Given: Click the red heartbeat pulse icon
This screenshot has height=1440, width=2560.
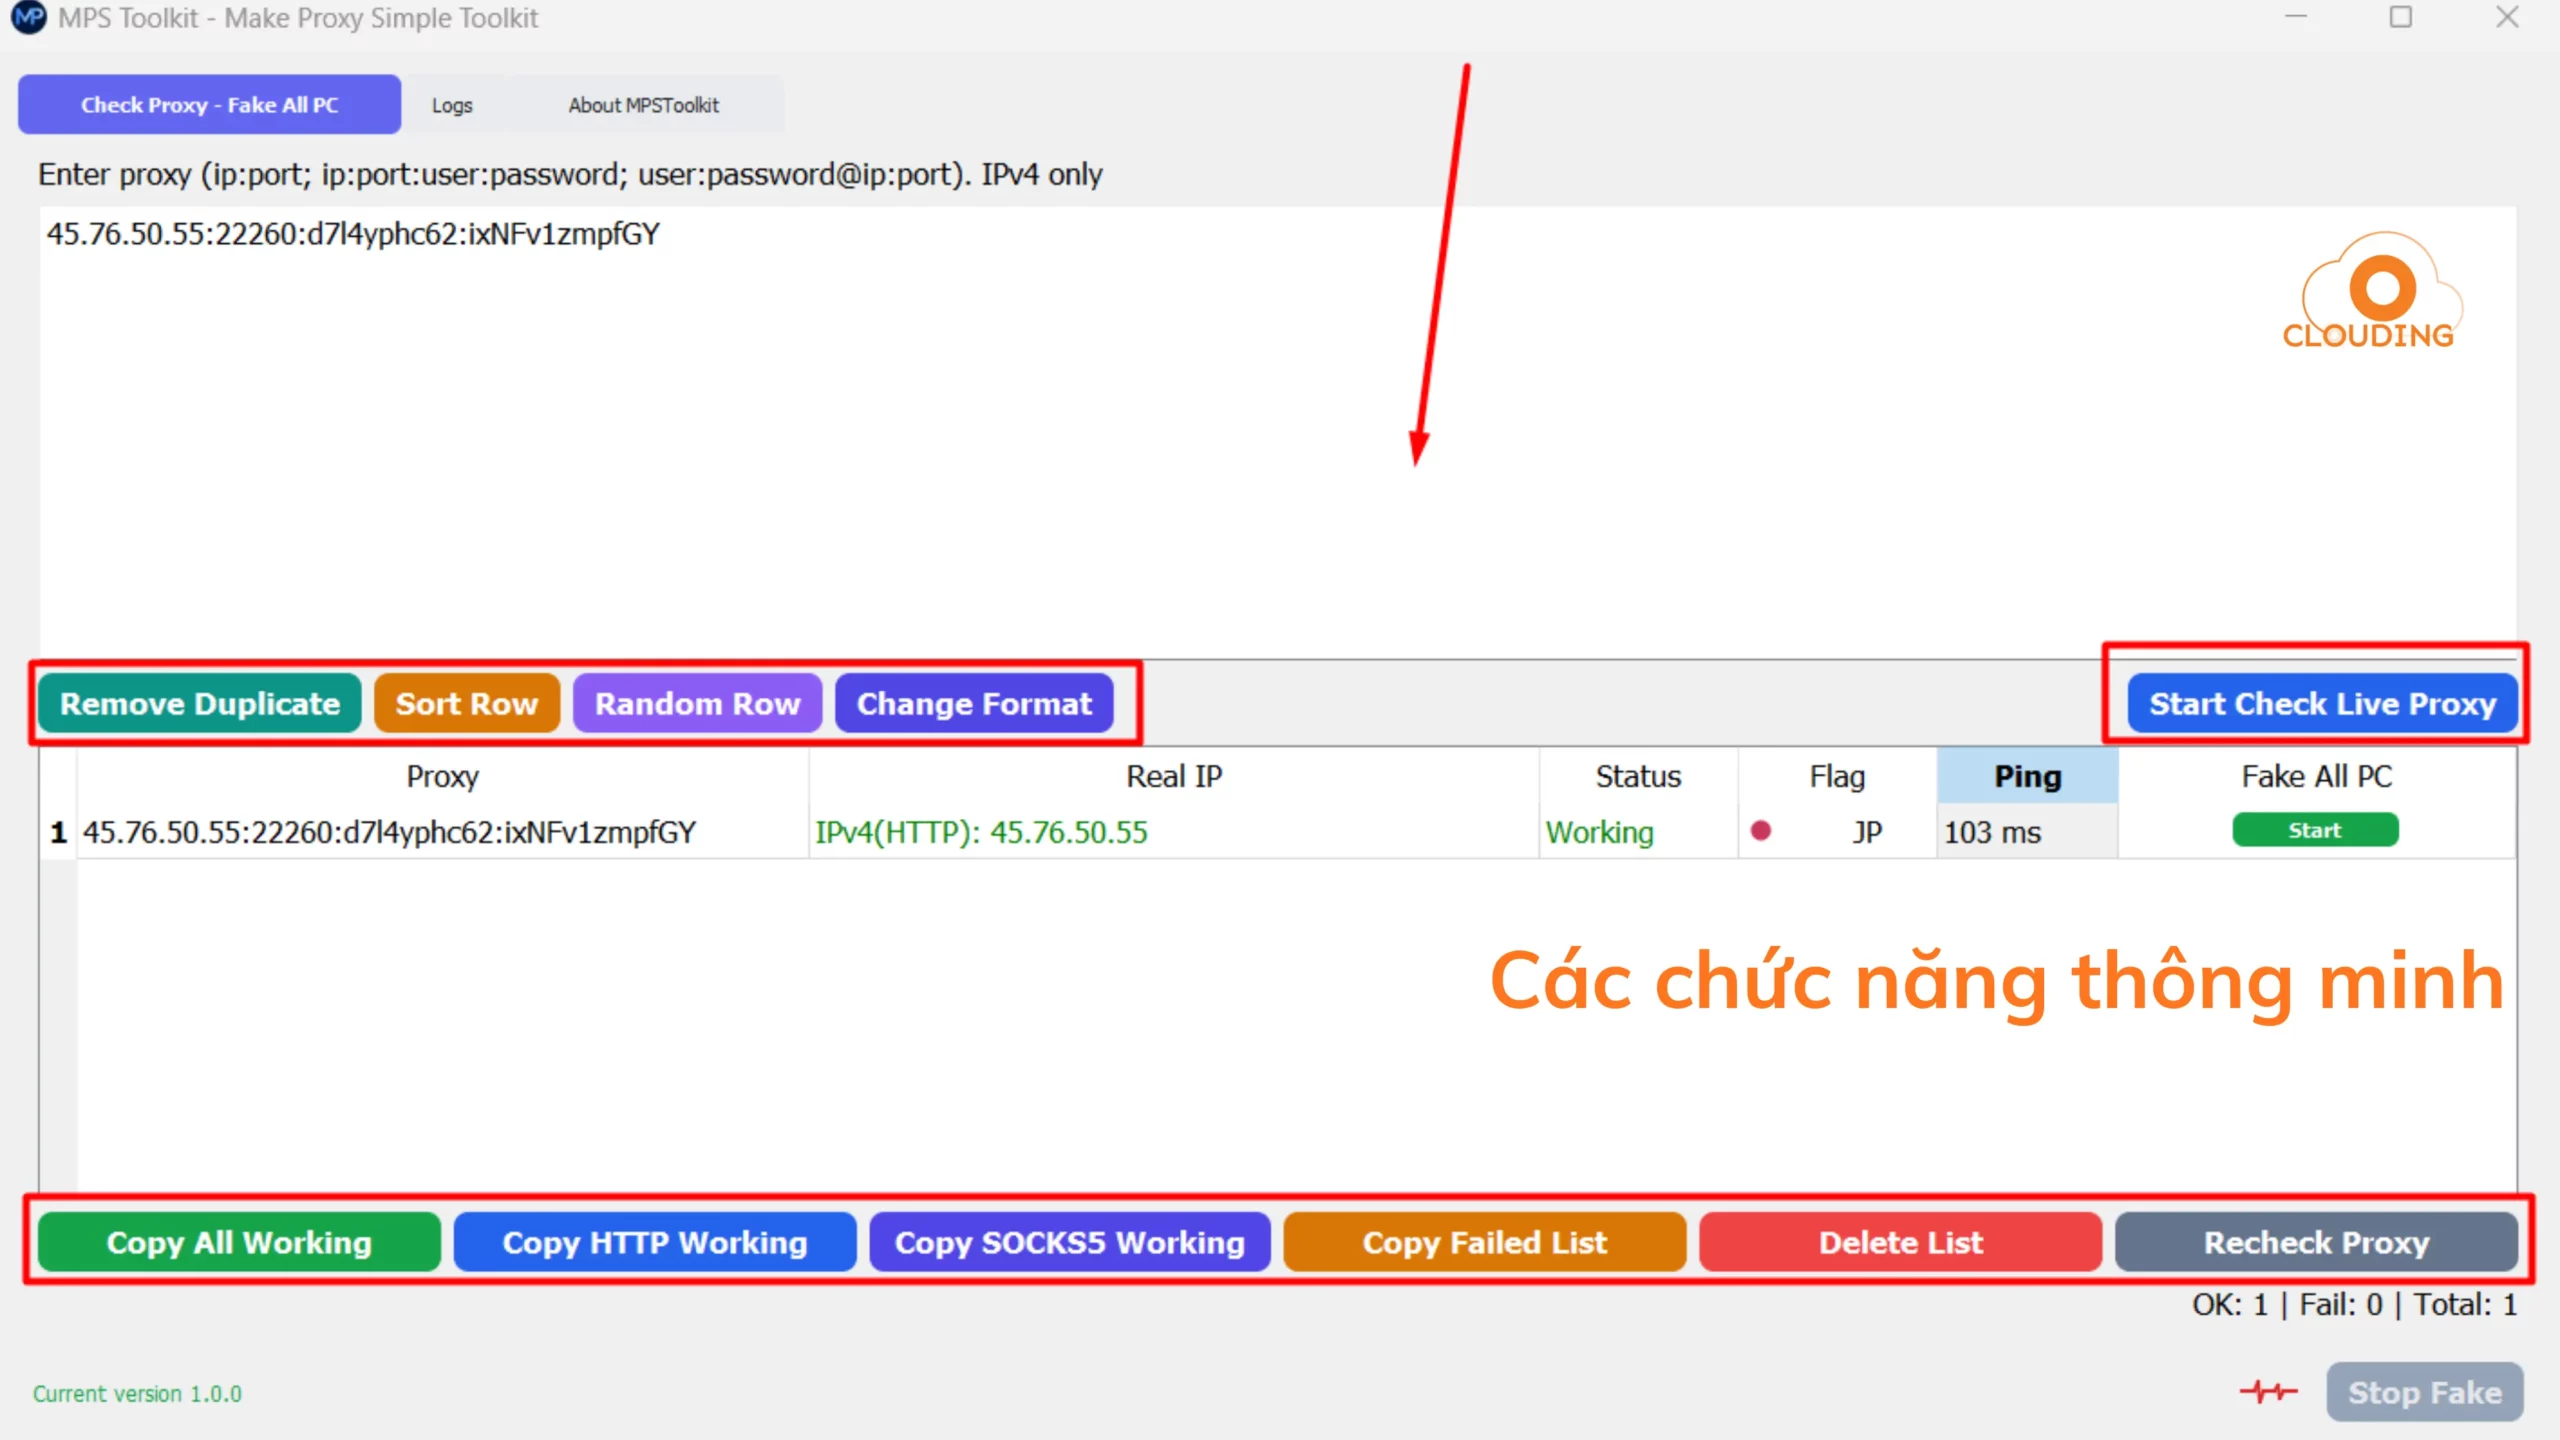Looking at the screenshot, I should [x=2268, y=1391].
